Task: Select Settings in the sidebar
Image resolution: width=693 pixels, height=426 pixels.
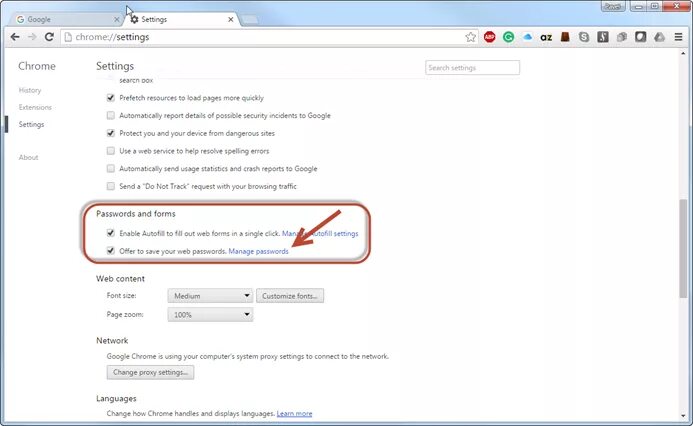Action: point(31,125)
